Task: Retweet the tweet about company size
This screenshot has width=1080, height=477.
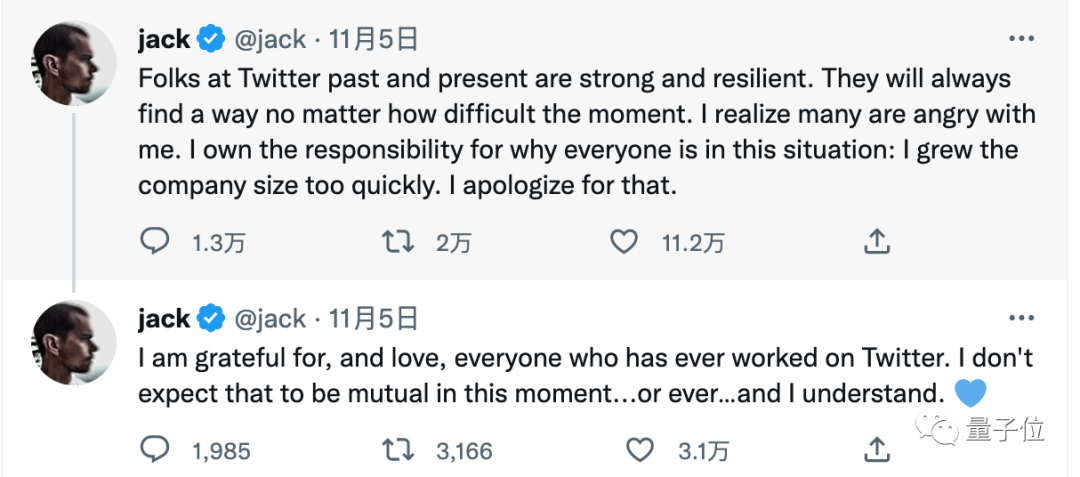Action: click(399, 241)
